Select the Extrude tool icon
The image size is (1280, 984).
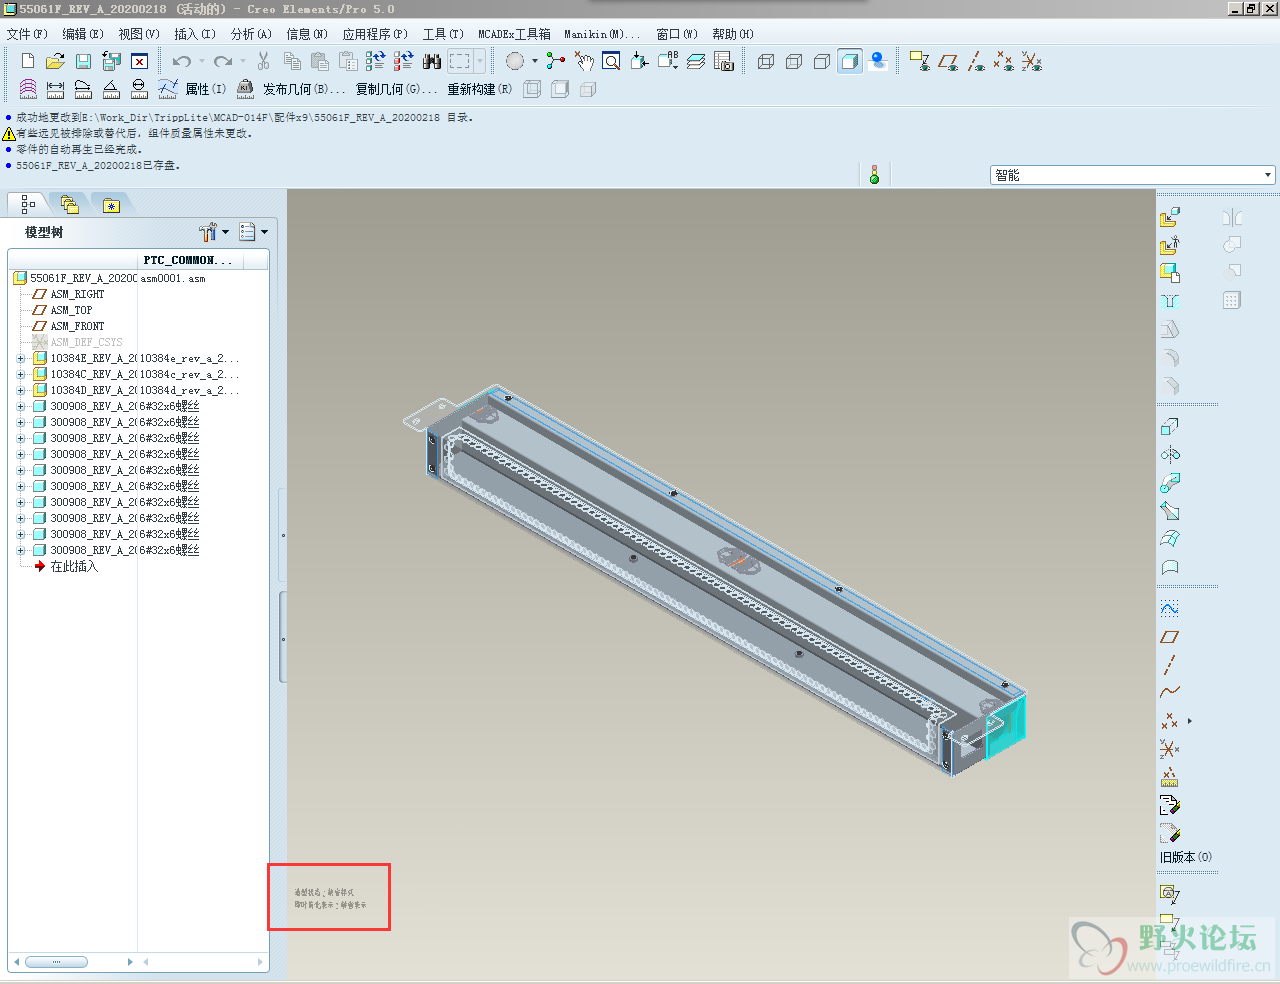1169,426
